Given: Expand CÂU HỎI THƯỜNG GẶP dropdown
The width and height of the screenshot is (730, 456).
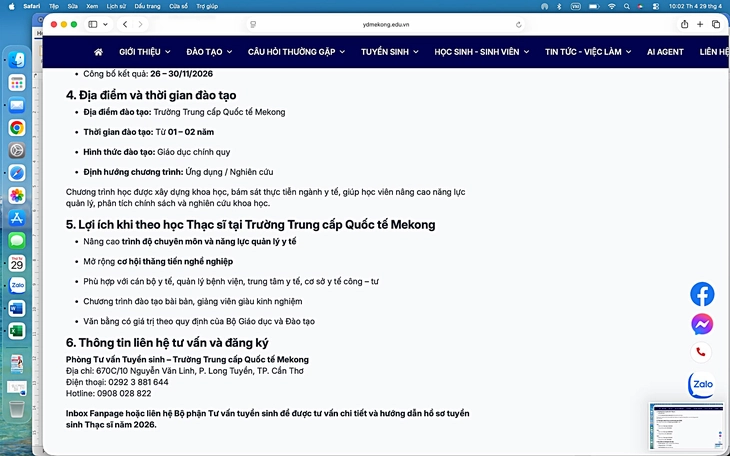Looking at the screenshot, I should pos(296,52).
